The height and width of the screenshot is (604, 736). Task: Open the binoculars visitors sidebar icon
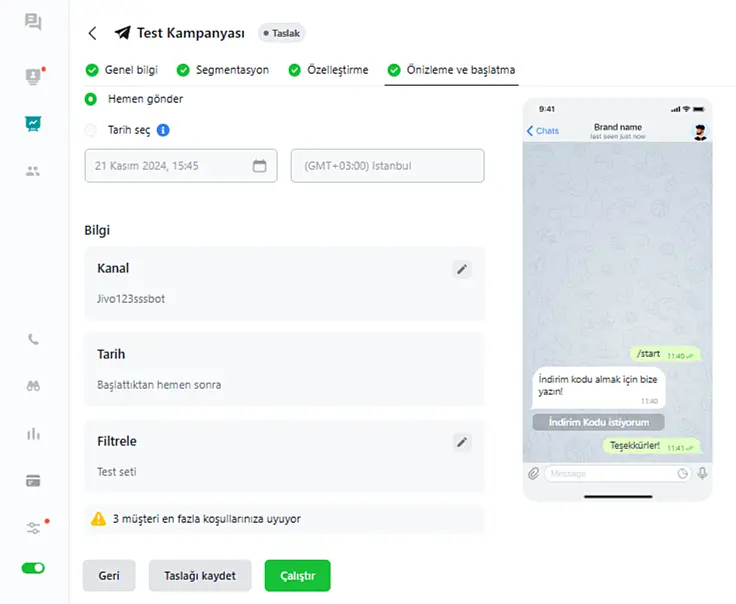[33, 386]
